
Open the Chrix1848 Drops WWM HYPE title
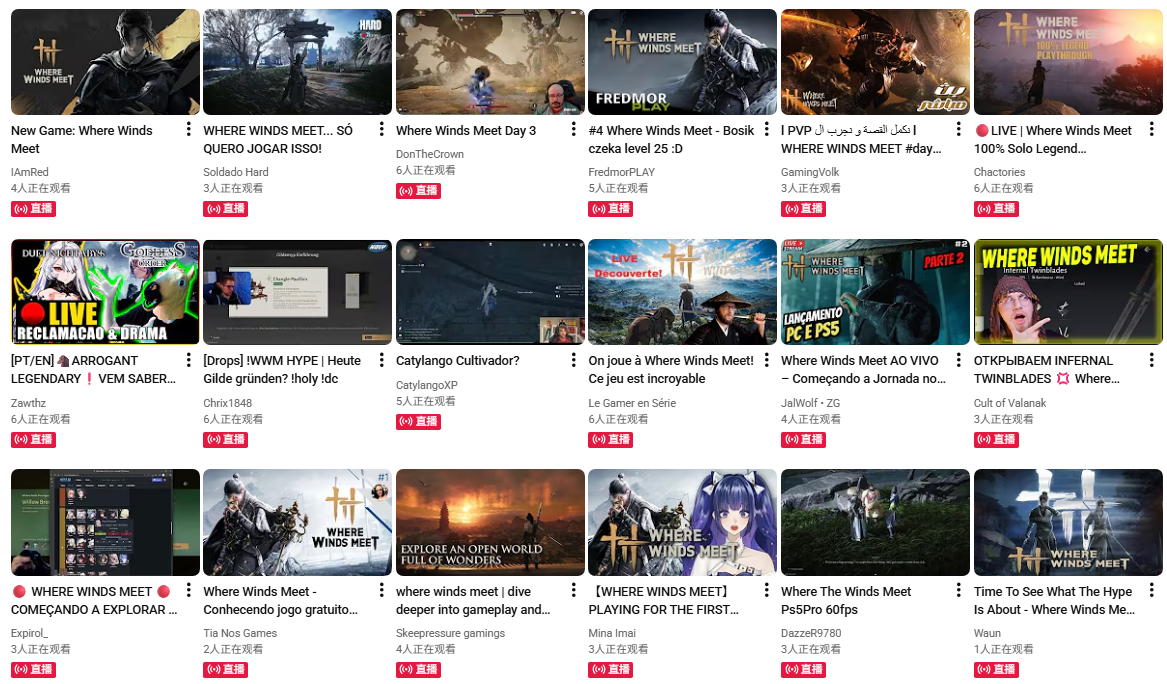coord(282,370)
